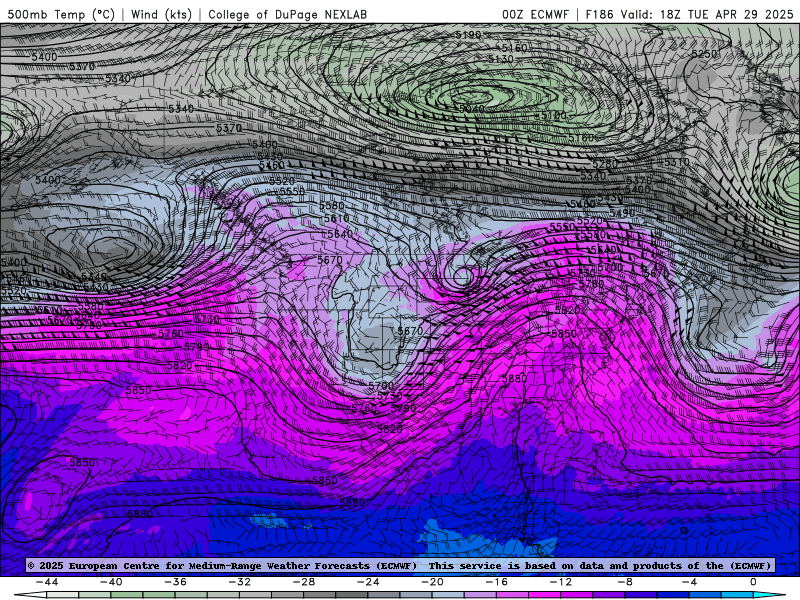Screen dimensions: 800x600
Task: Click the '5130' contour label
Action: pos(501,59)
